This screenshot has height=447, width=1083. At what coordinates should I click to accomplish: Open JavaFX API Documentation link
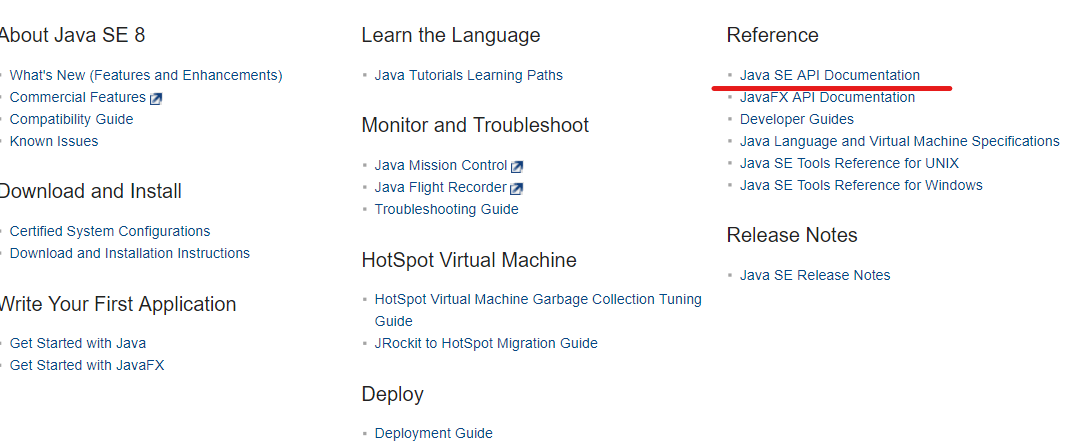827,97
